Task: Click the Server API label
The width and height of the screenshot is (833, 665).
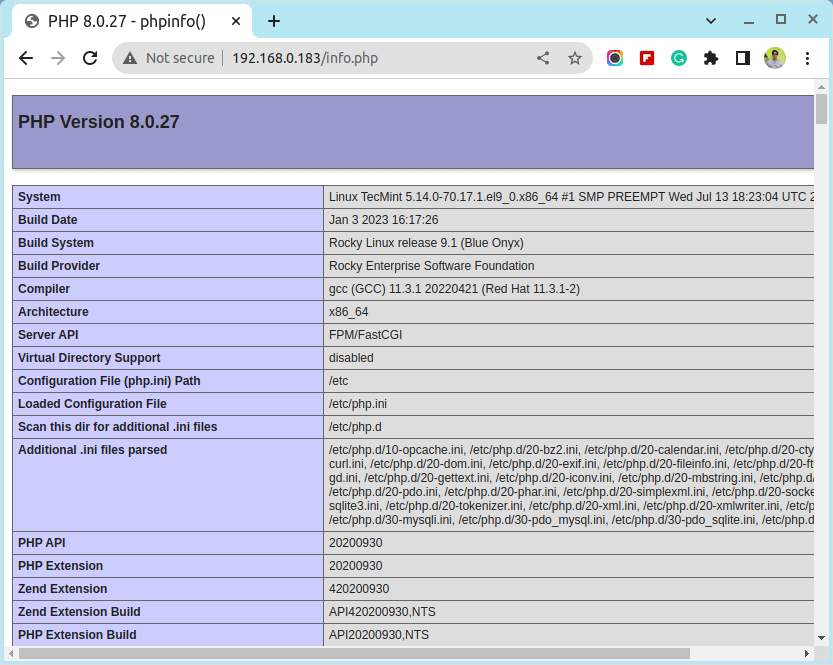Action: [48, 335]
